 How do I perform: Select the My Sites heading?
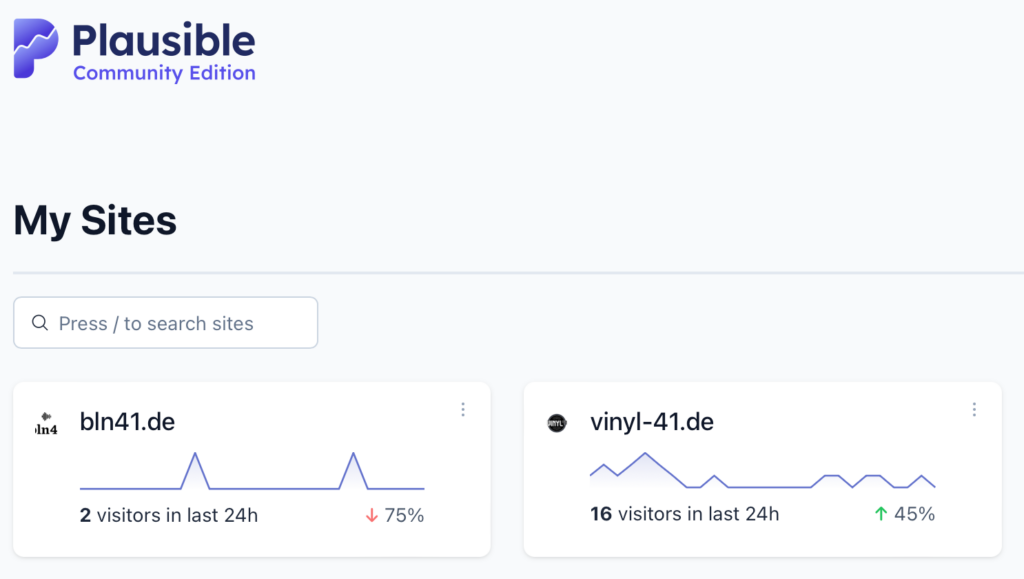(94, 221)
